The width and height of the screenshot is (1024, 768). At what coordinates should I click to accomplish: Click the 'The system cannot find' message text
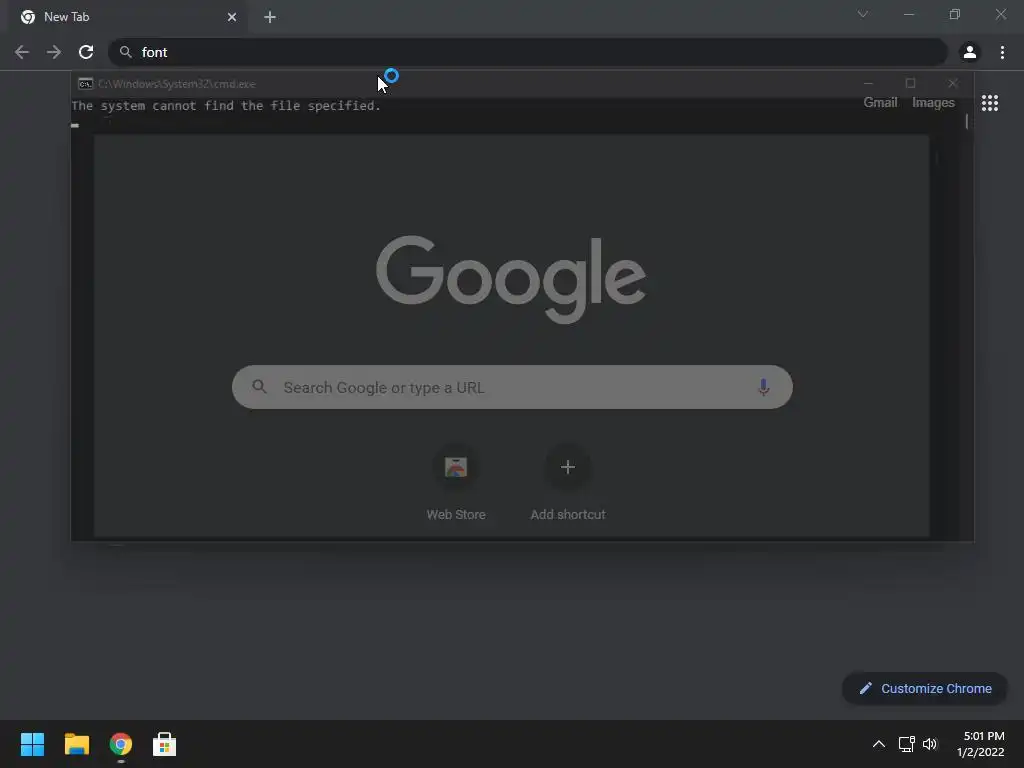coord(226,106)
